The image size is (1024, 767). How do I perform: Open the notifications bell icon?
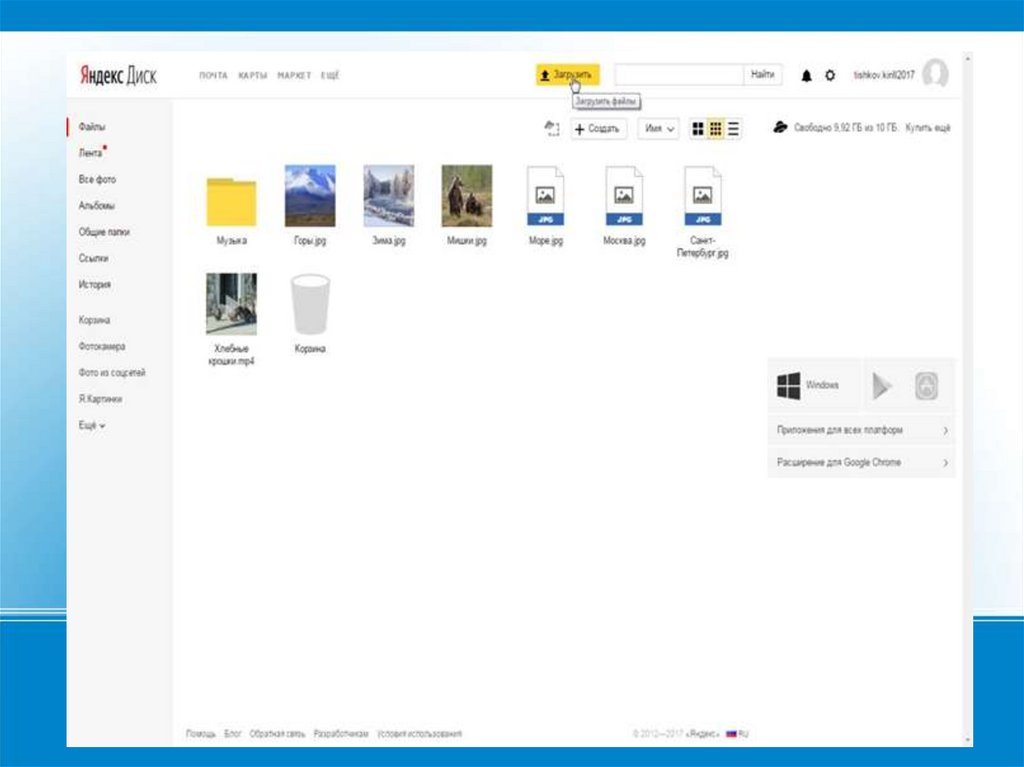(807, 76)
